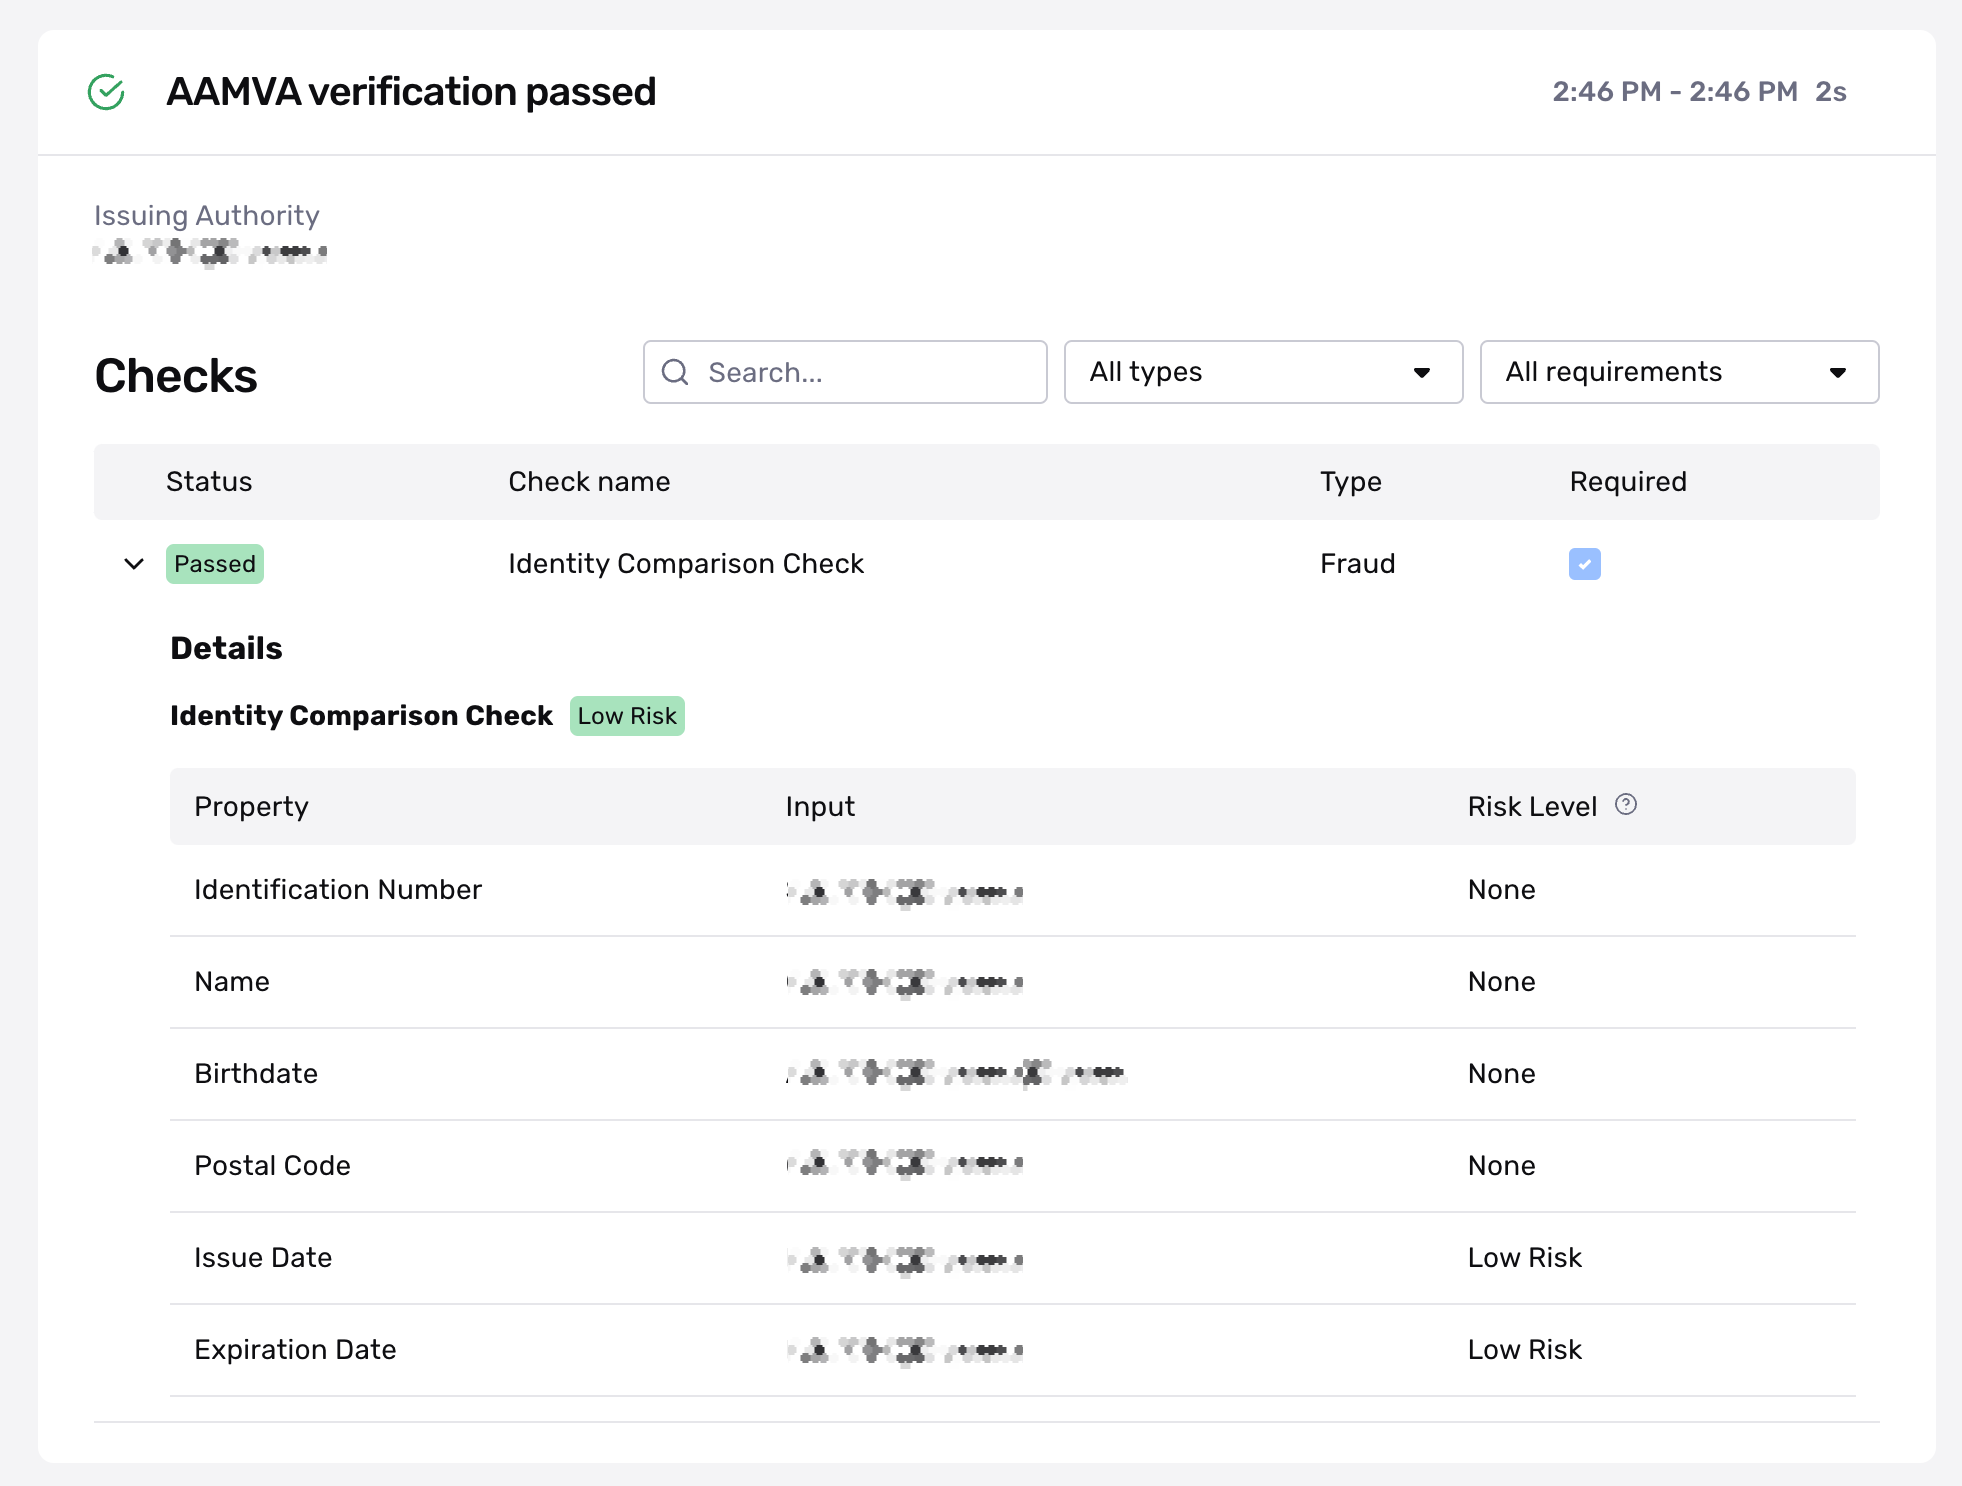Click the All types dropdown arrow
The height and width of the screenshot is (1486, 1962).
pyautogui.click(x=1421, y=373)
